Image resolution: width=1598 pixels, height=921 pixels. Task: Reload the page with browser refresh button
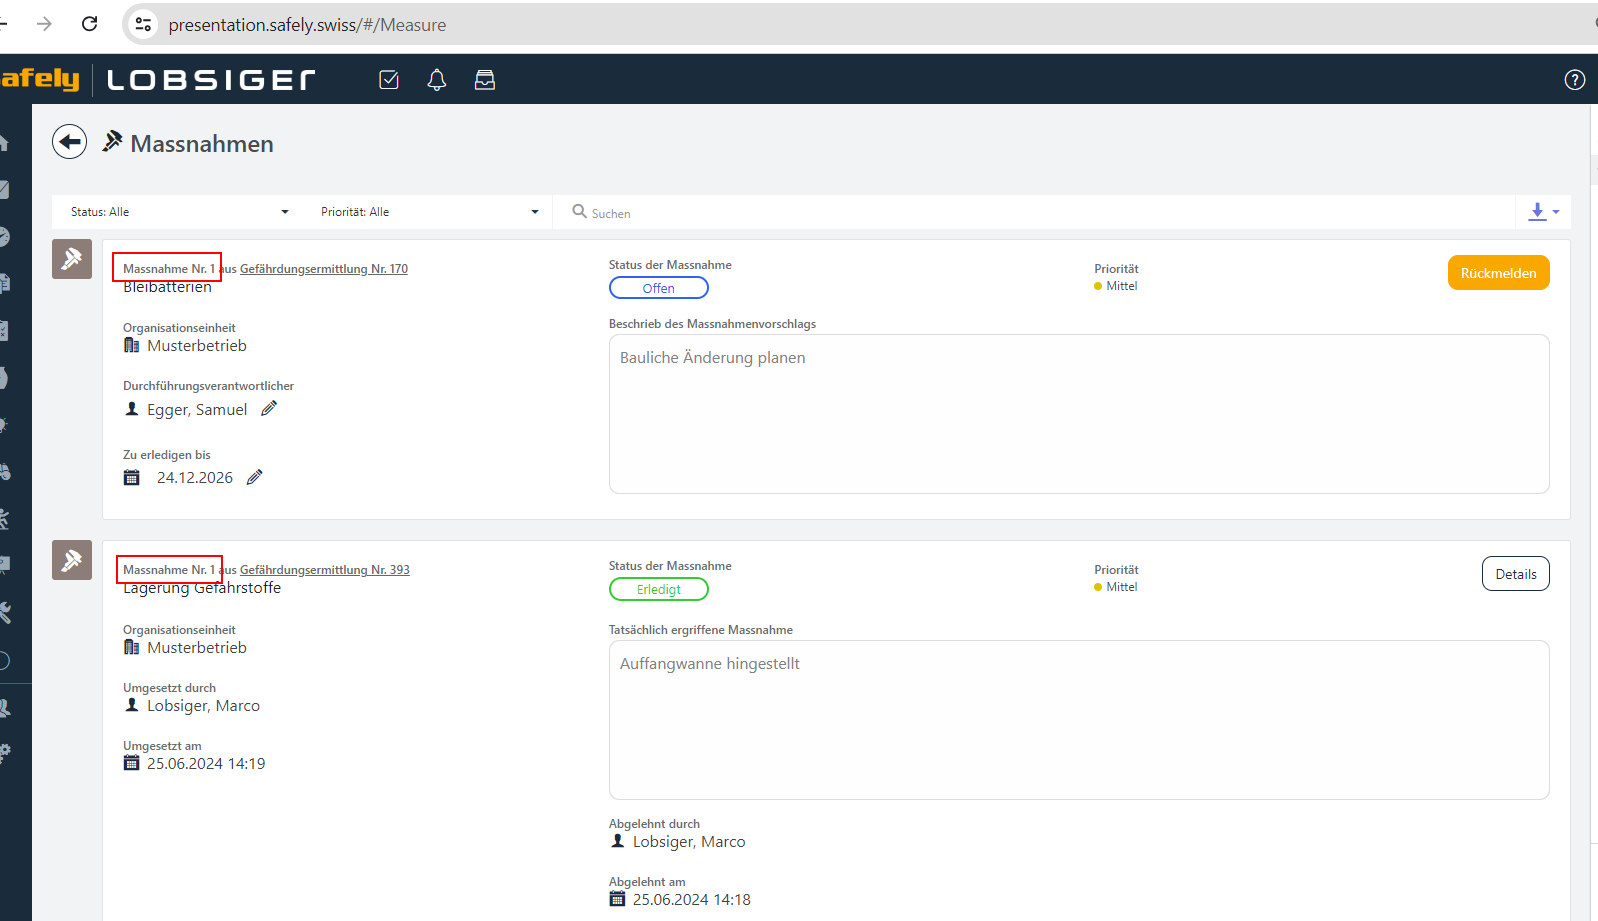pyautogui.click(x=90, y=24)
